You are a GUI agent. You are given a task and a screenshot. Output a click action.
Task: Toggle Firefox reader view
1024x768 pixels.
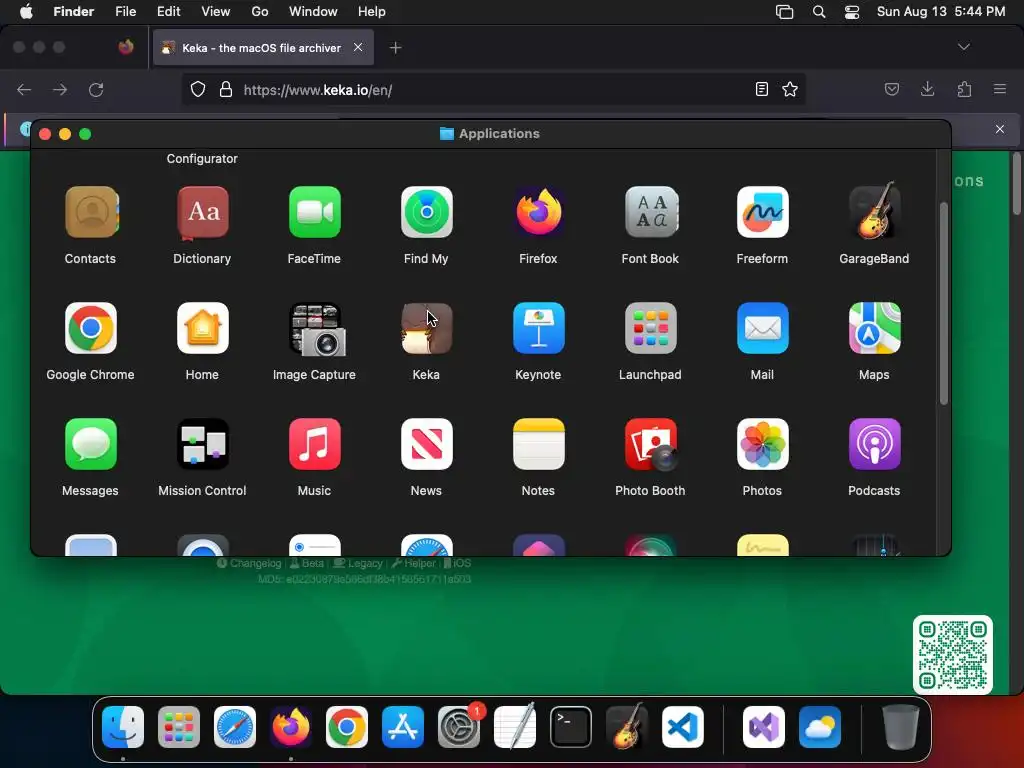761,89
